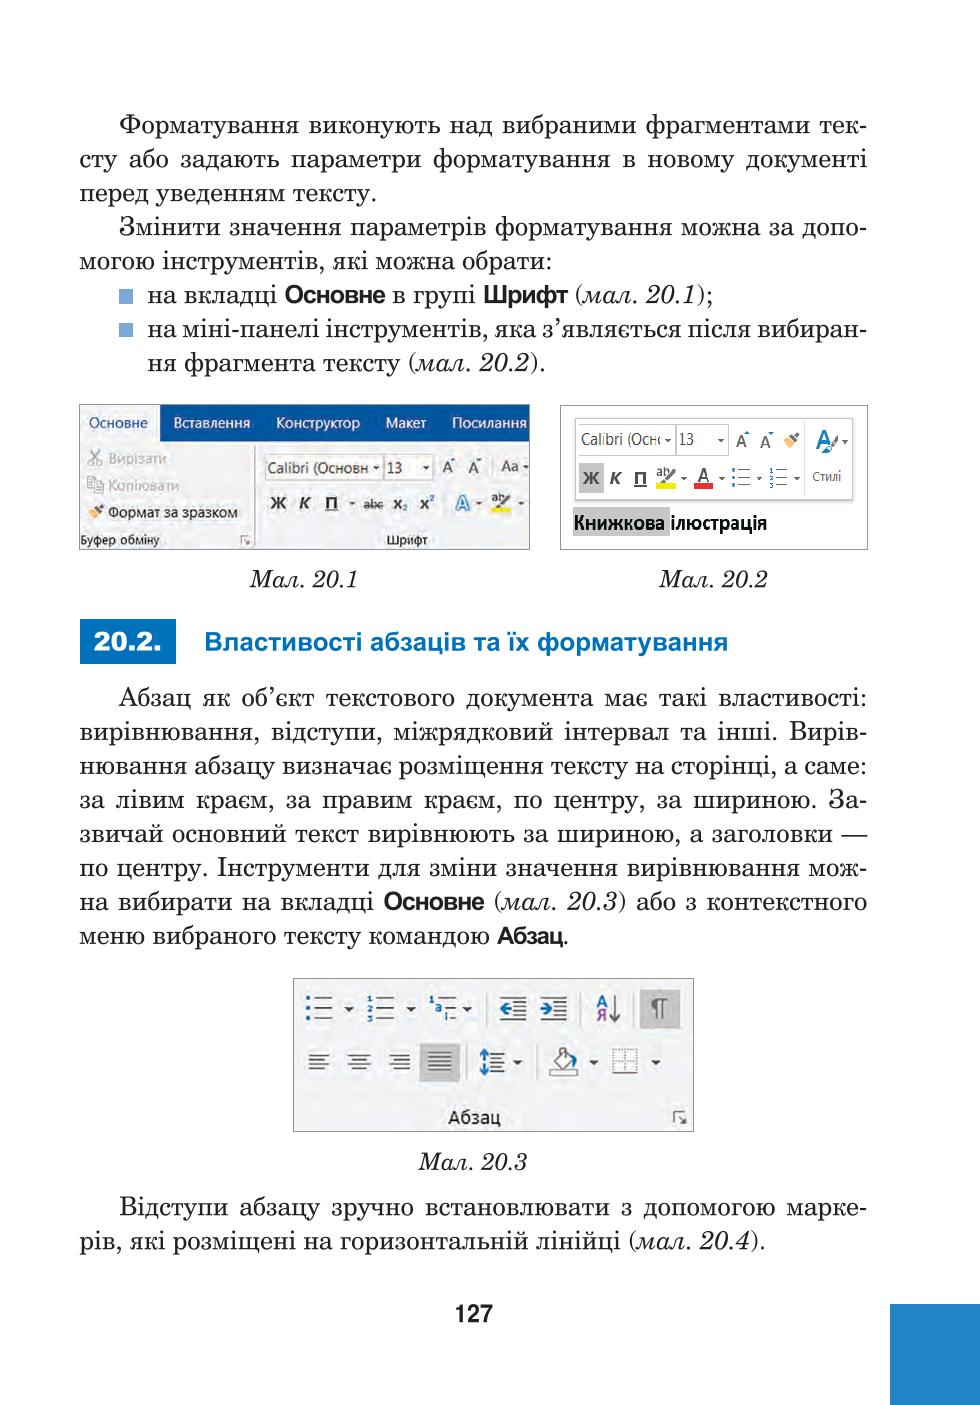The image size is (980, 1405).
Task: Click the borders grid icon
Action: (625, 1061)
